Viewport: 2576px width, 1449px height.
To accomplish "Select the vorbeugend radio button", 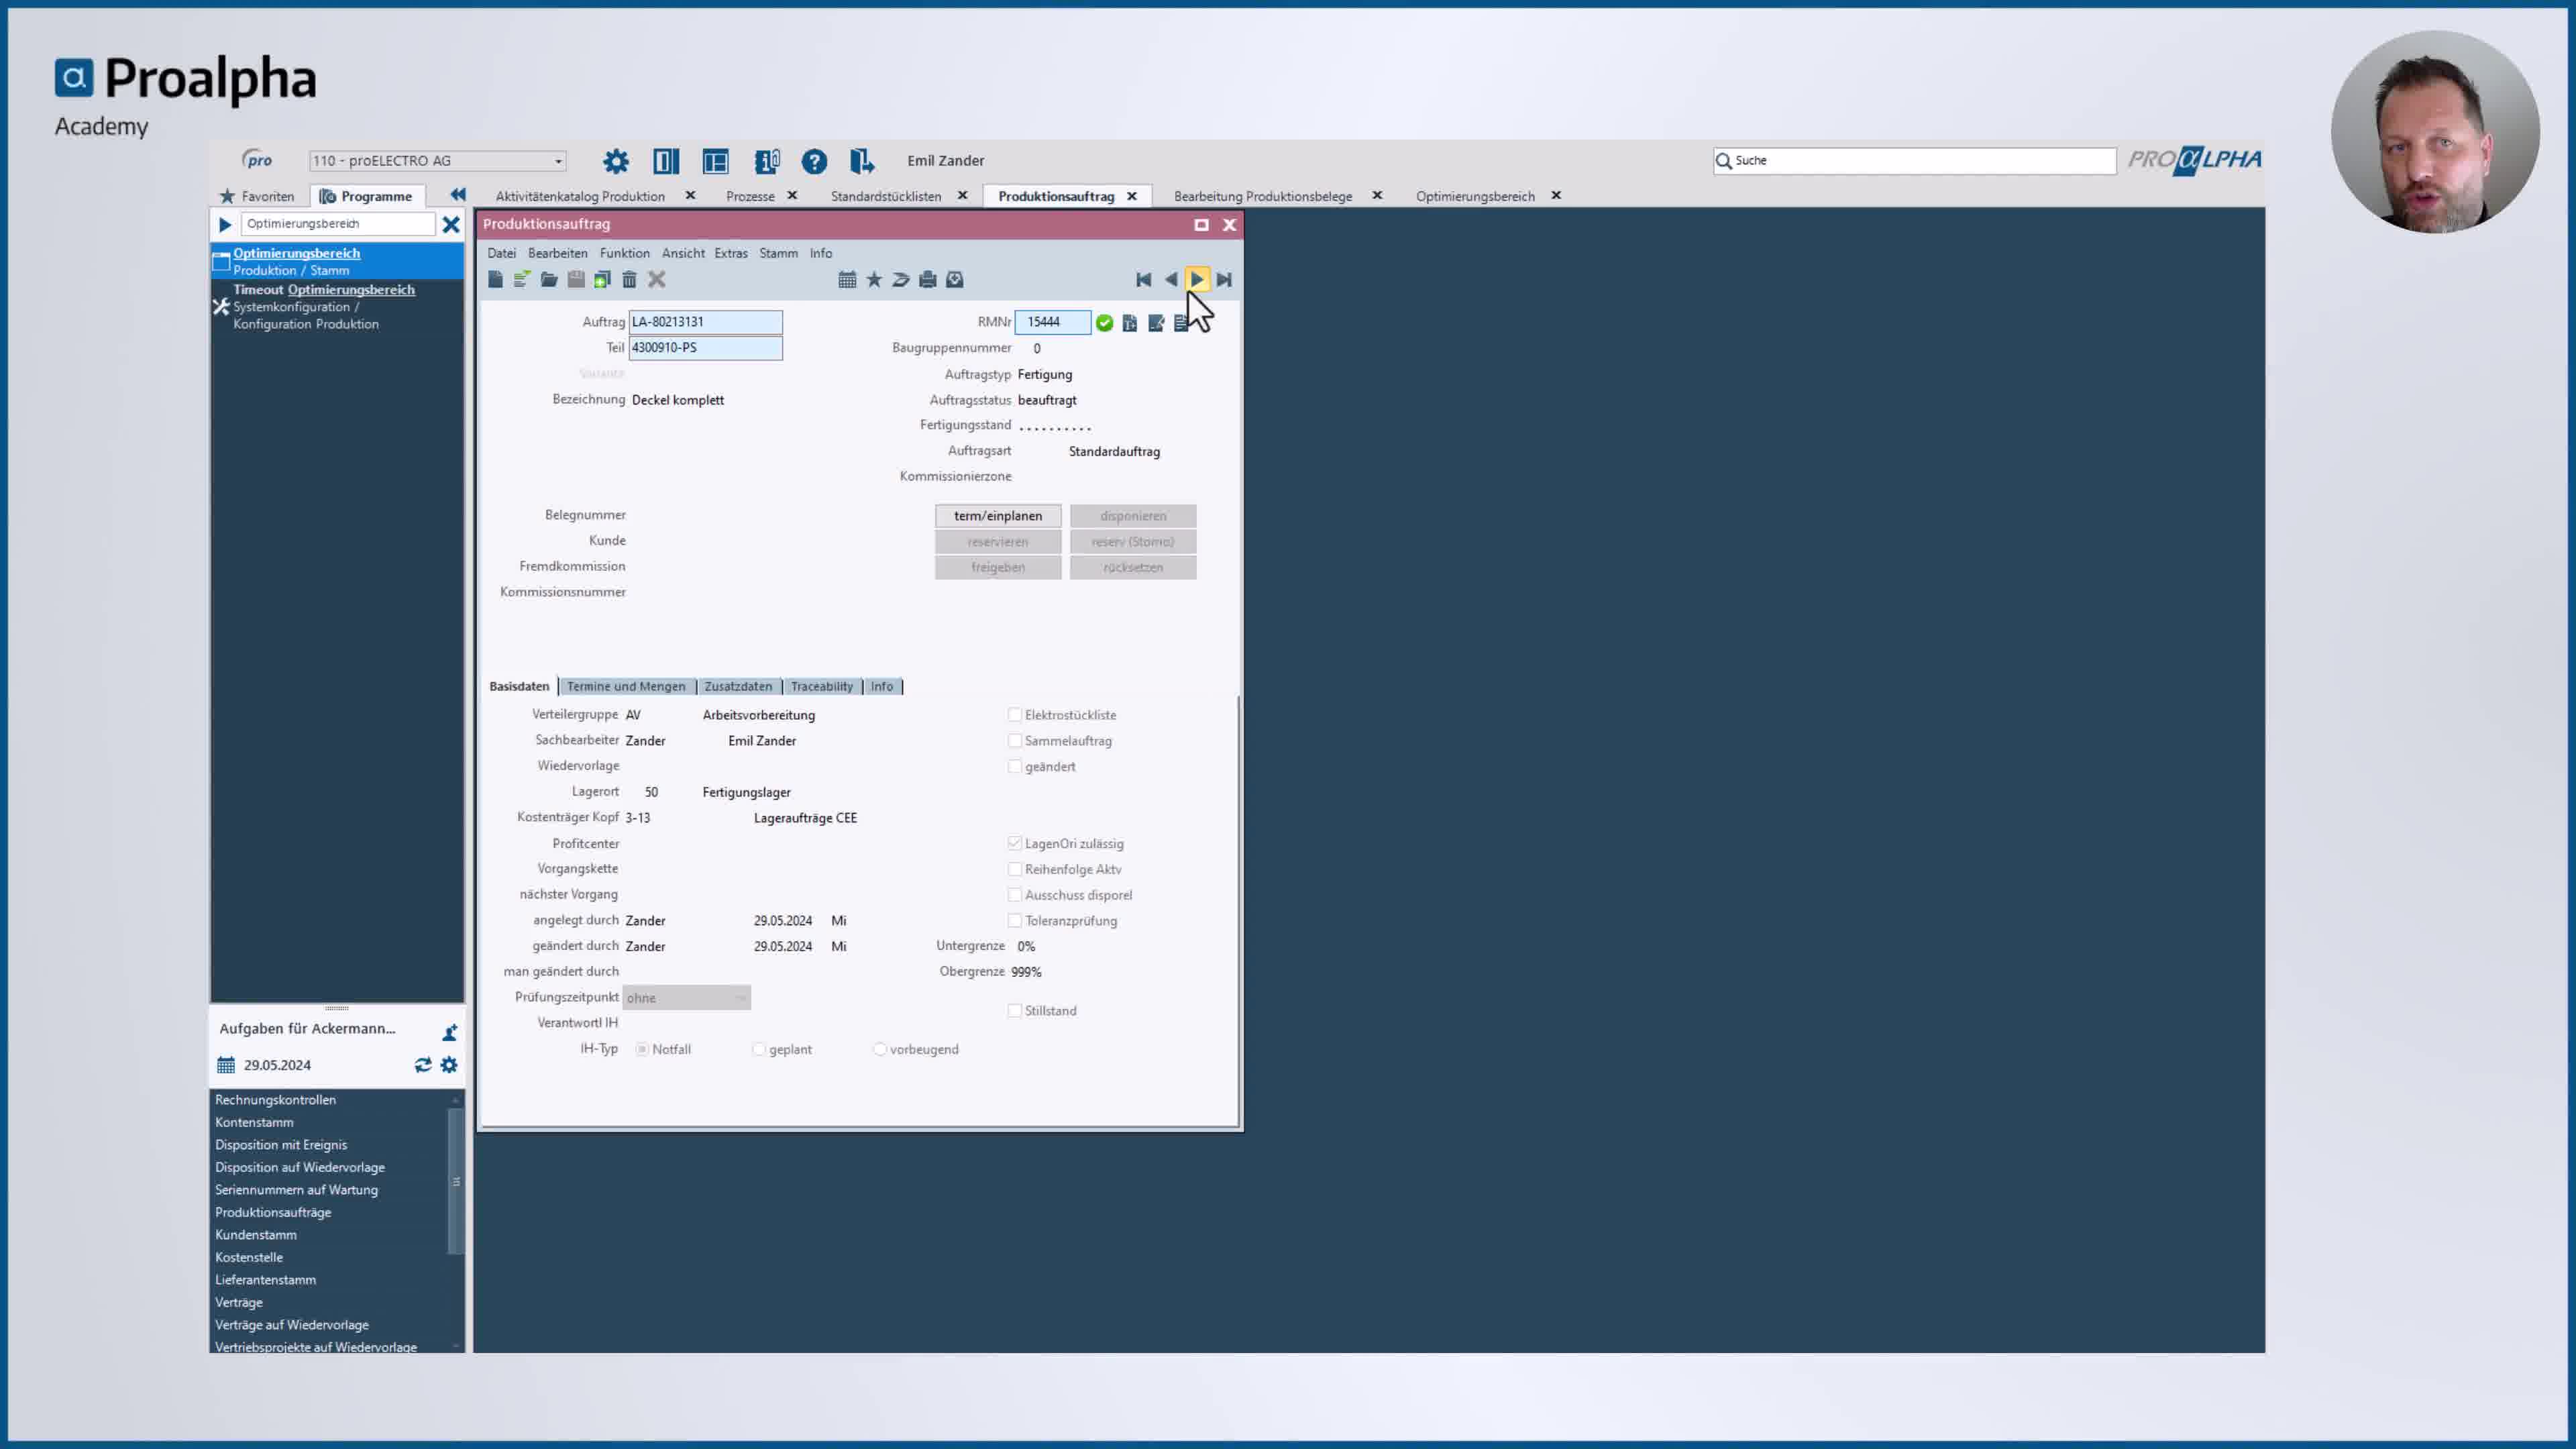I will coord(880,1049).
